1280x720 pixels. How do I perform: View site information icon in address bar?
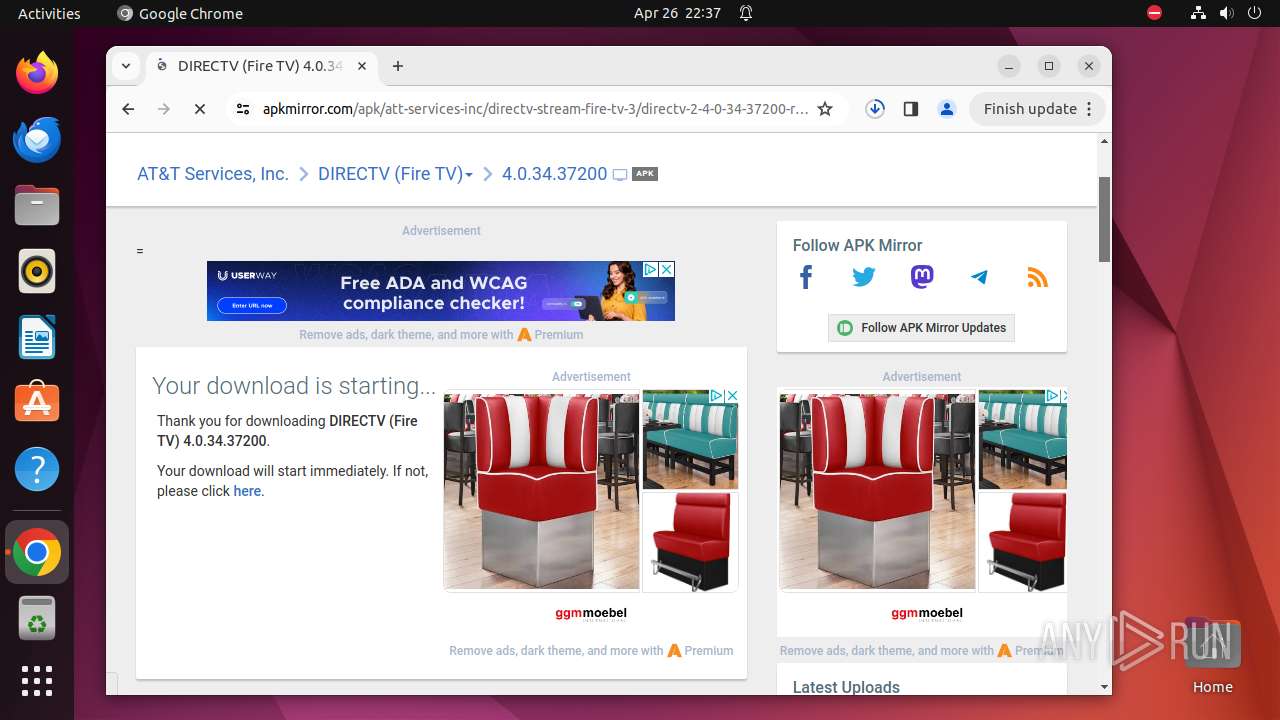tap(243, 109)
